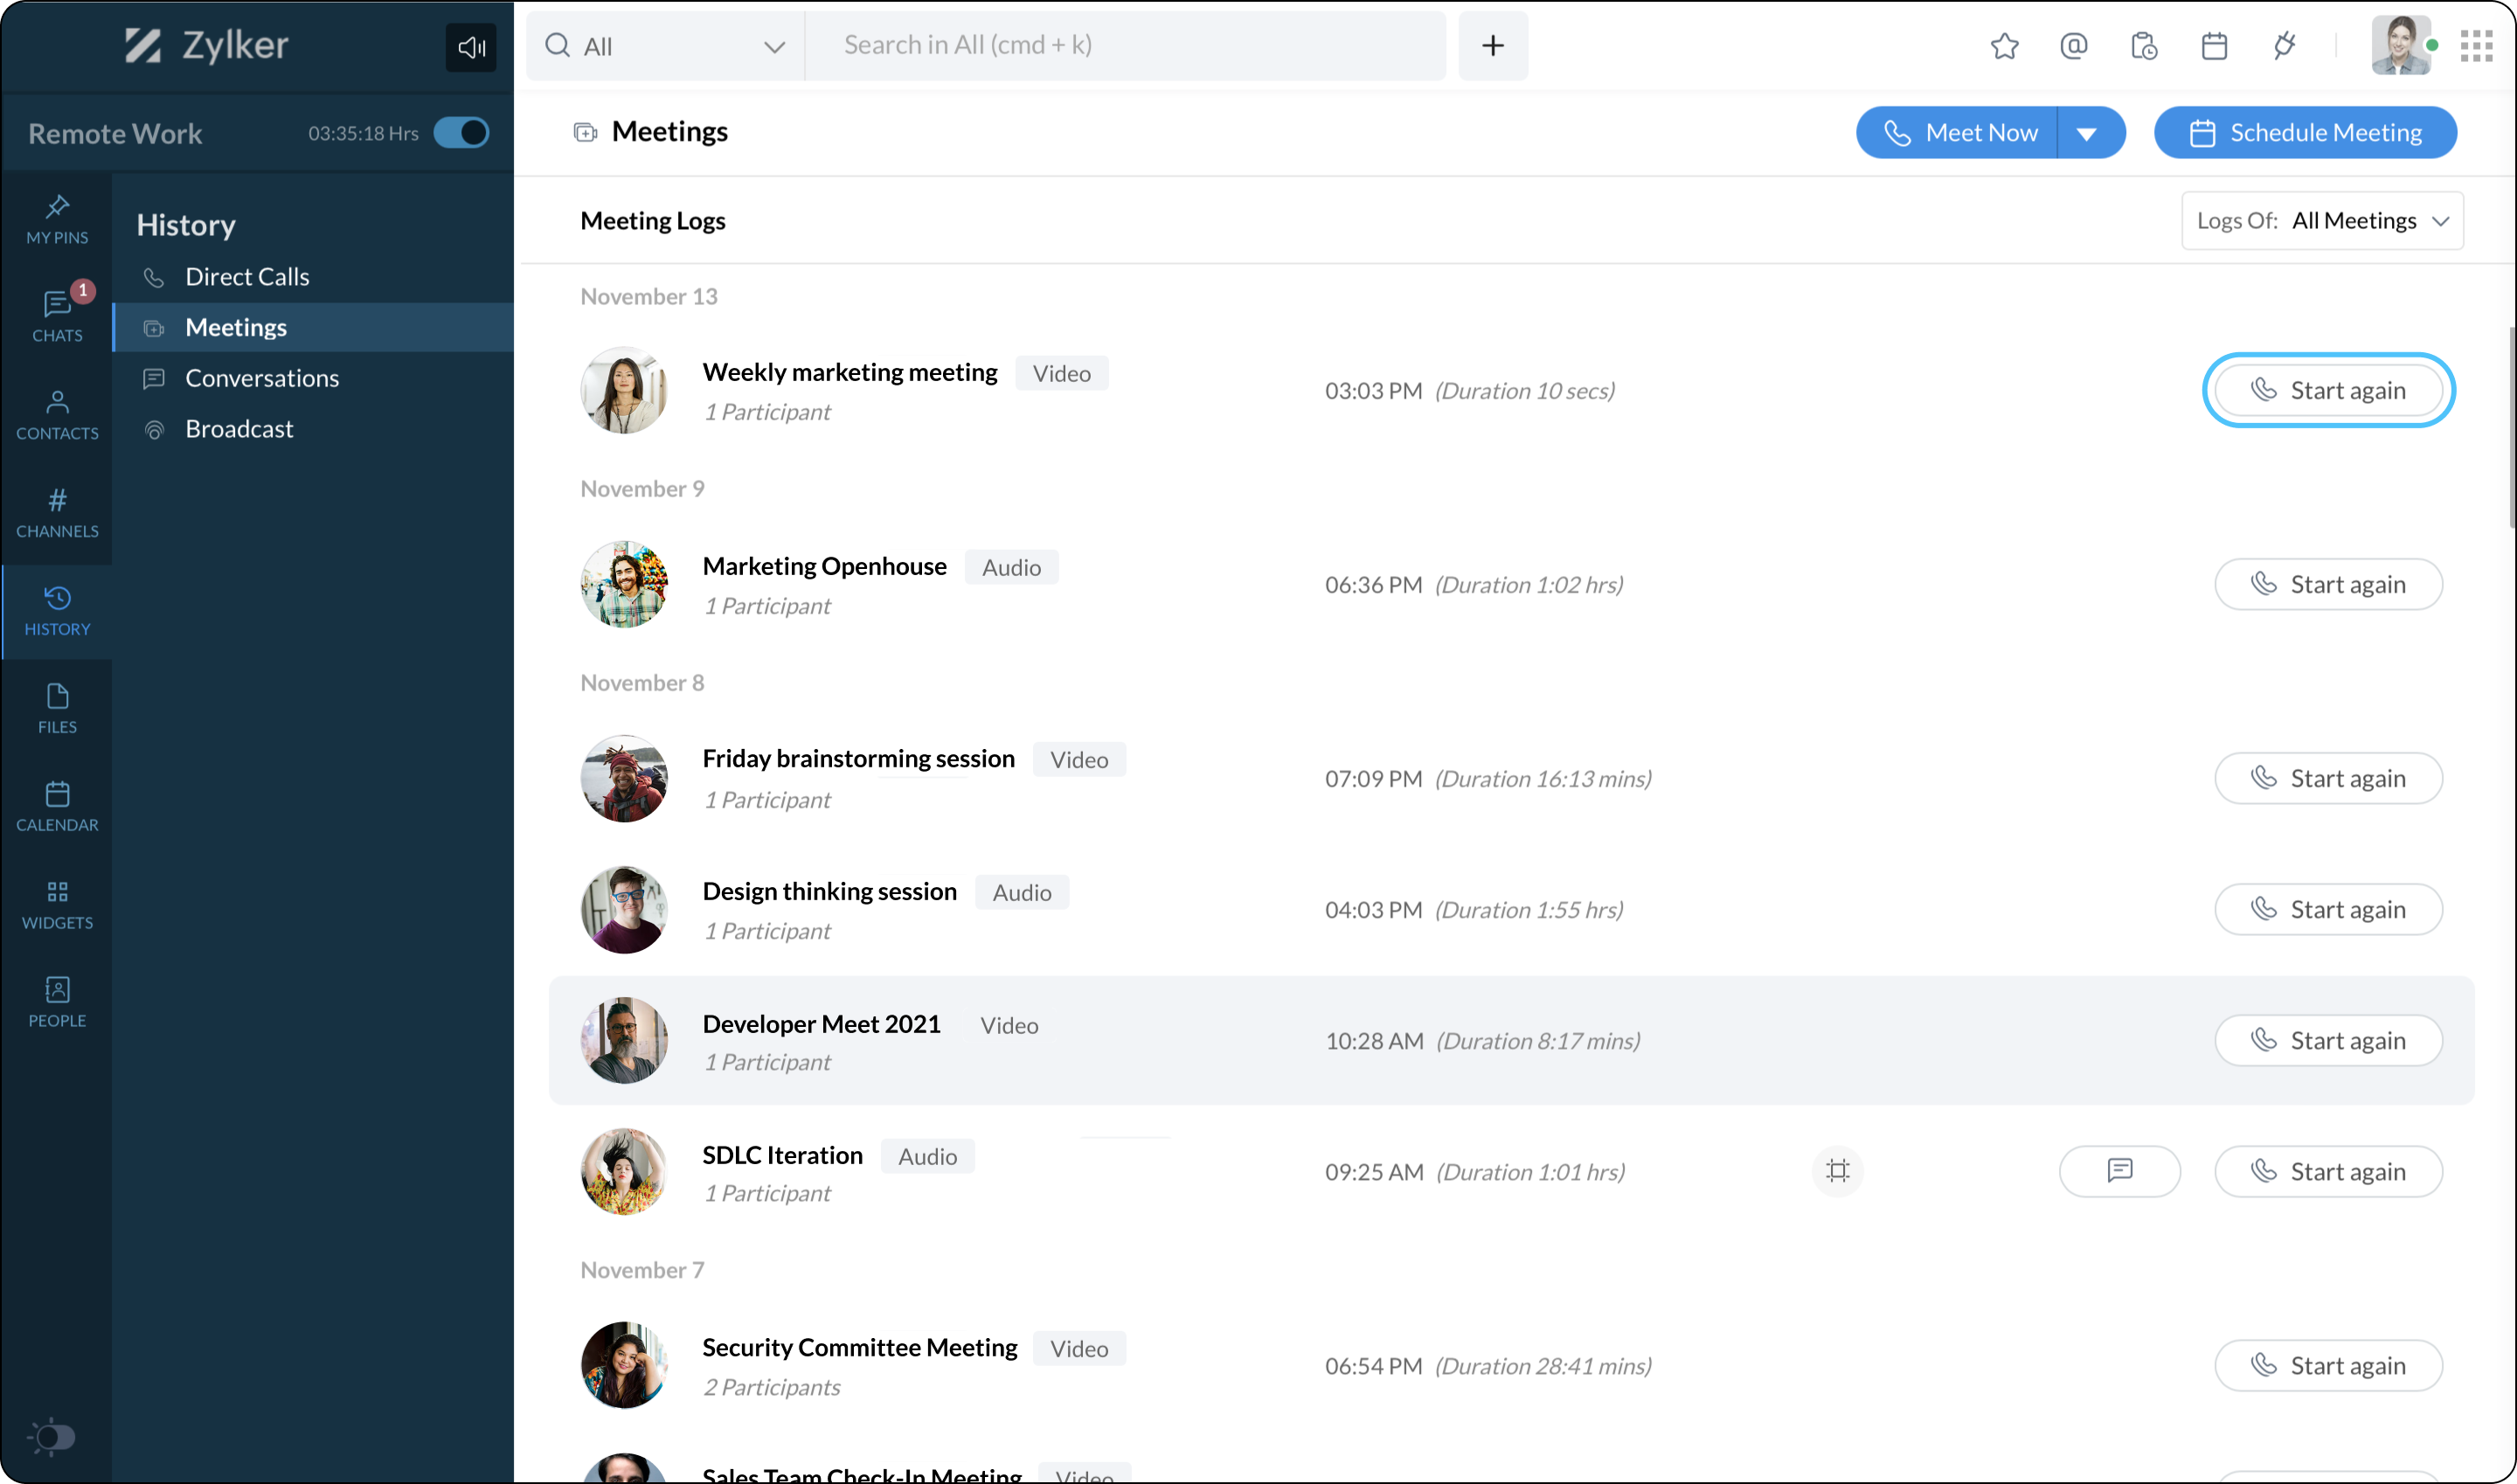Image resolution: width=2517 pixels, height=1484 pixels.
Task: Open apps grid icon at top right
Action: click(x=2476, y=46)
